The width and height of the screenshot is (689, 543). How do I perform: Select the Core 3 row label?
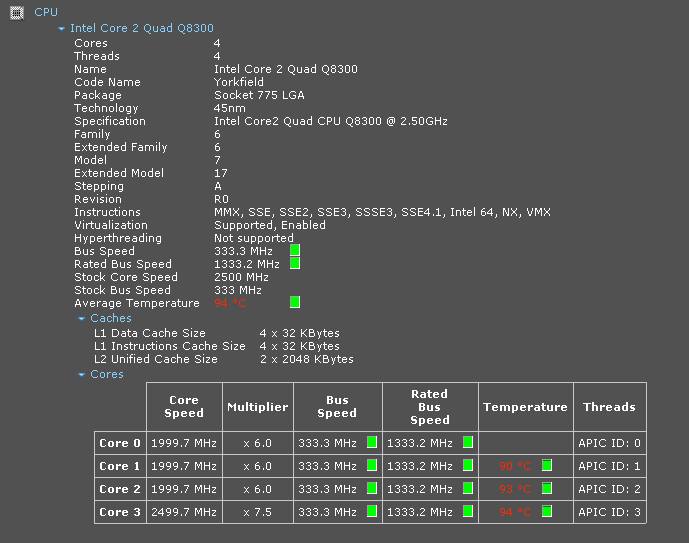[120, 512]
